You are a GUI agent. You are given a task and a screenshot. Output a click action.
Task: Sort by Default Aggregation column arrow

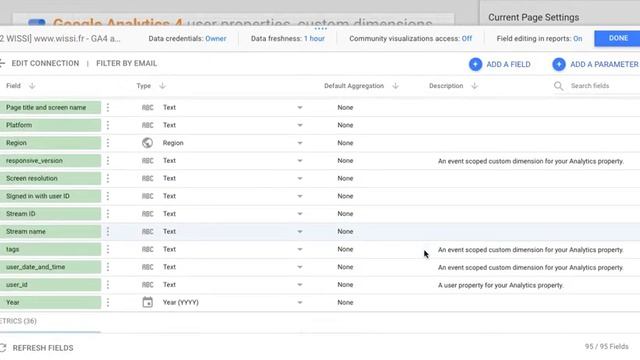tap(395, 86)
